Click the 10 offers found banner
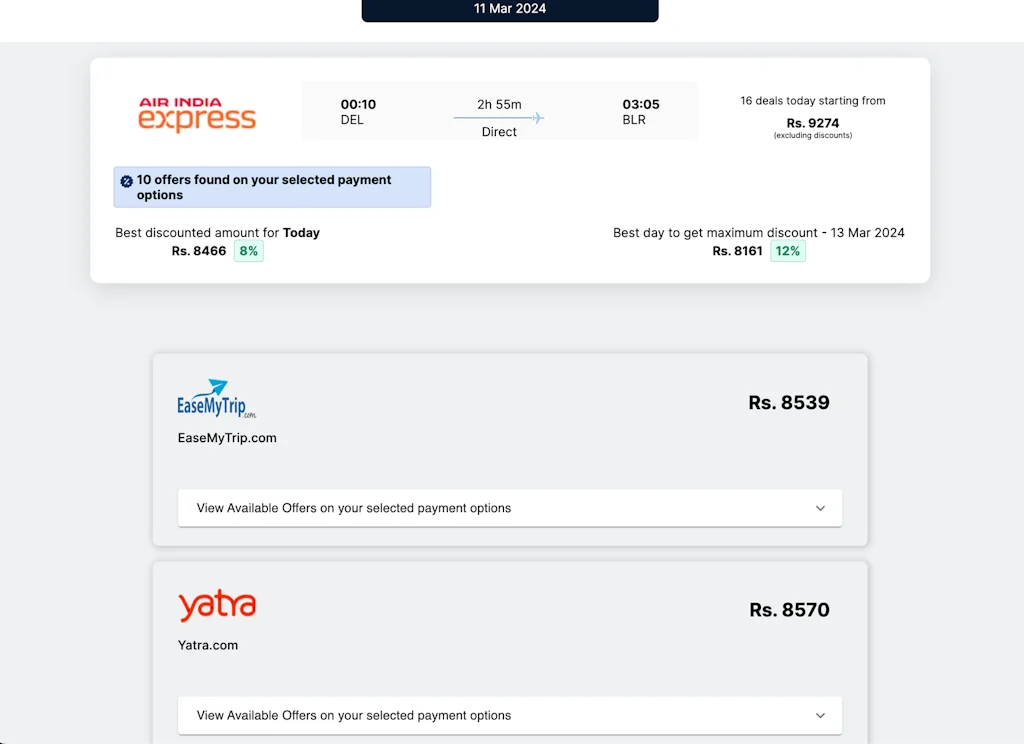This screenshot has height=744, width=1024. click(x=272, y=187)
